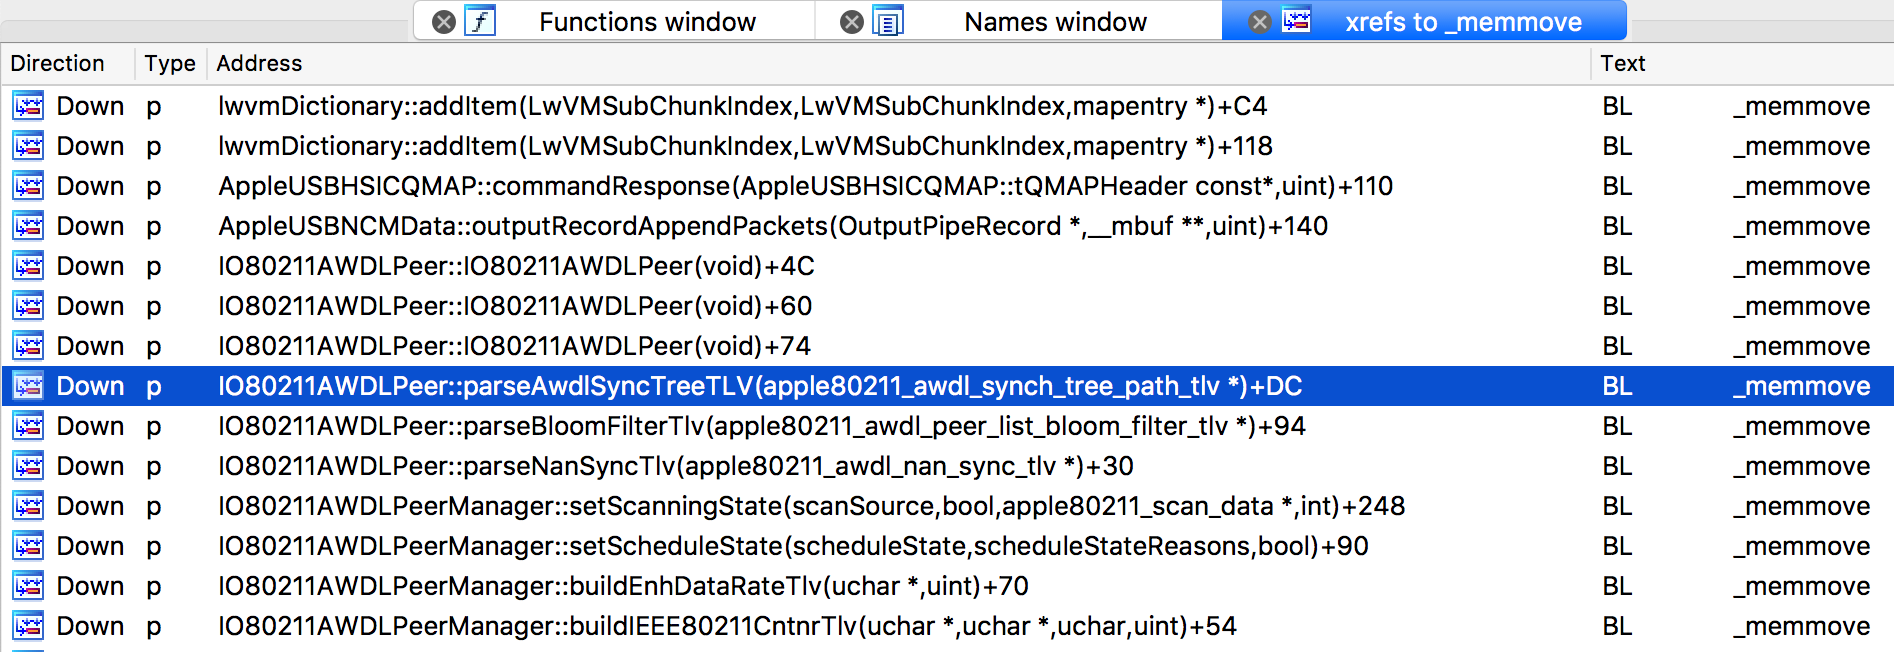The image size is (1894, 652).
Task: Click xref icon of AppleUSBHSICQMAP::commandResponse row
Action: (28, 186)
